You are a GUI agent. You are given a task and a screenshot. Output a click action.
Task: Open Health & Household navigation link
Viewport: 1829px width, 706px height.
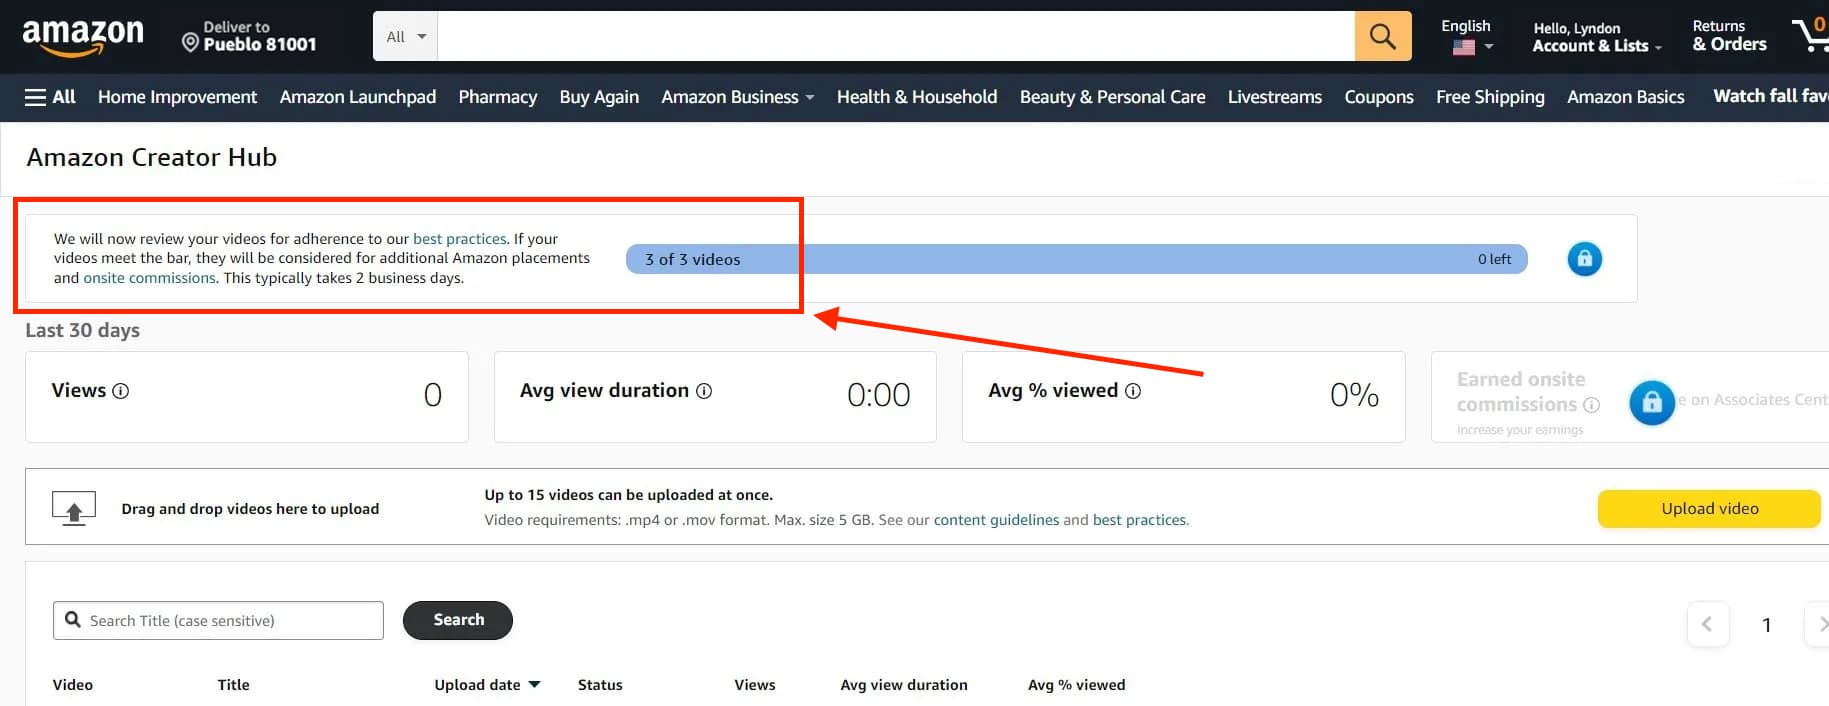(917, 97)
